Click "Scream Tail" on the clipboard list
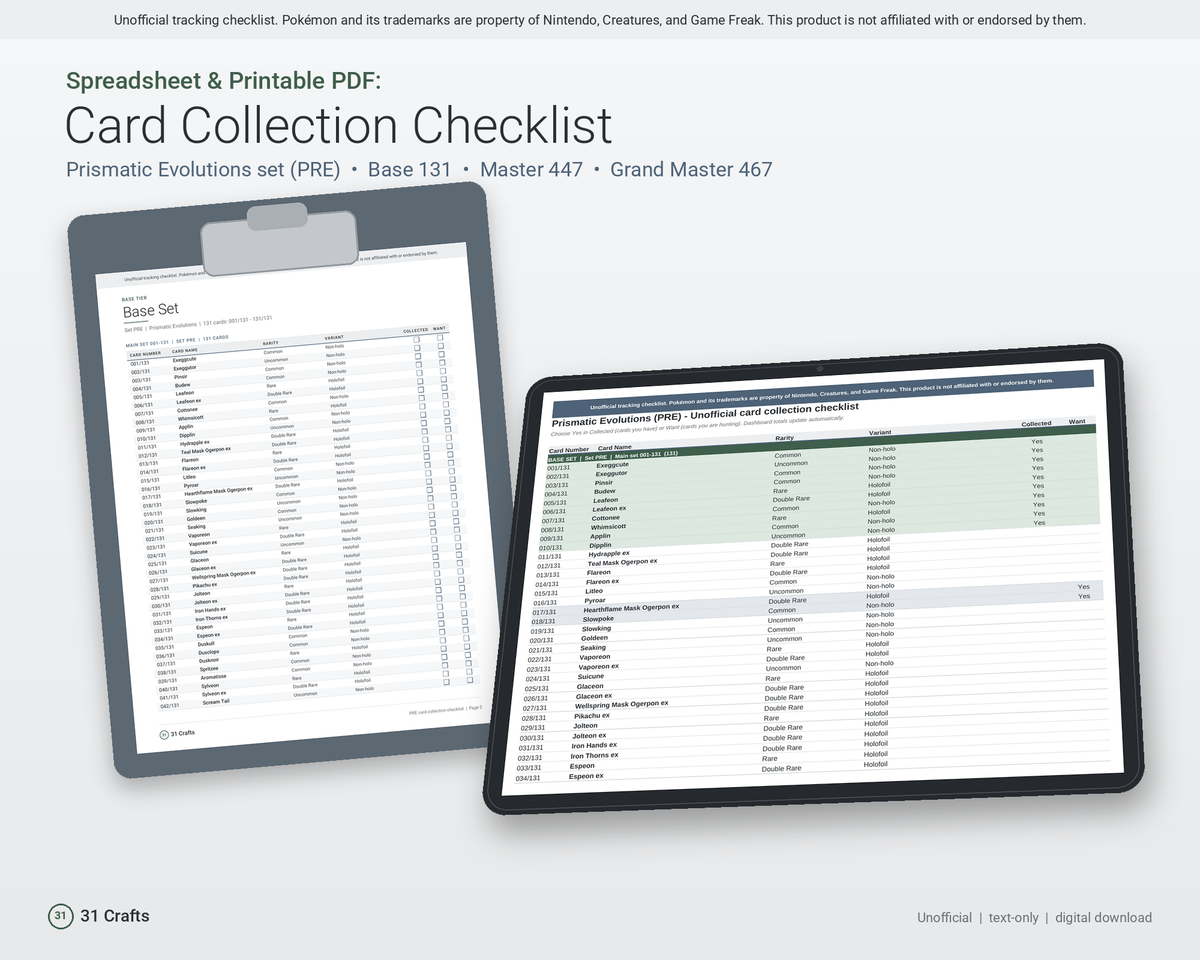 216,702
